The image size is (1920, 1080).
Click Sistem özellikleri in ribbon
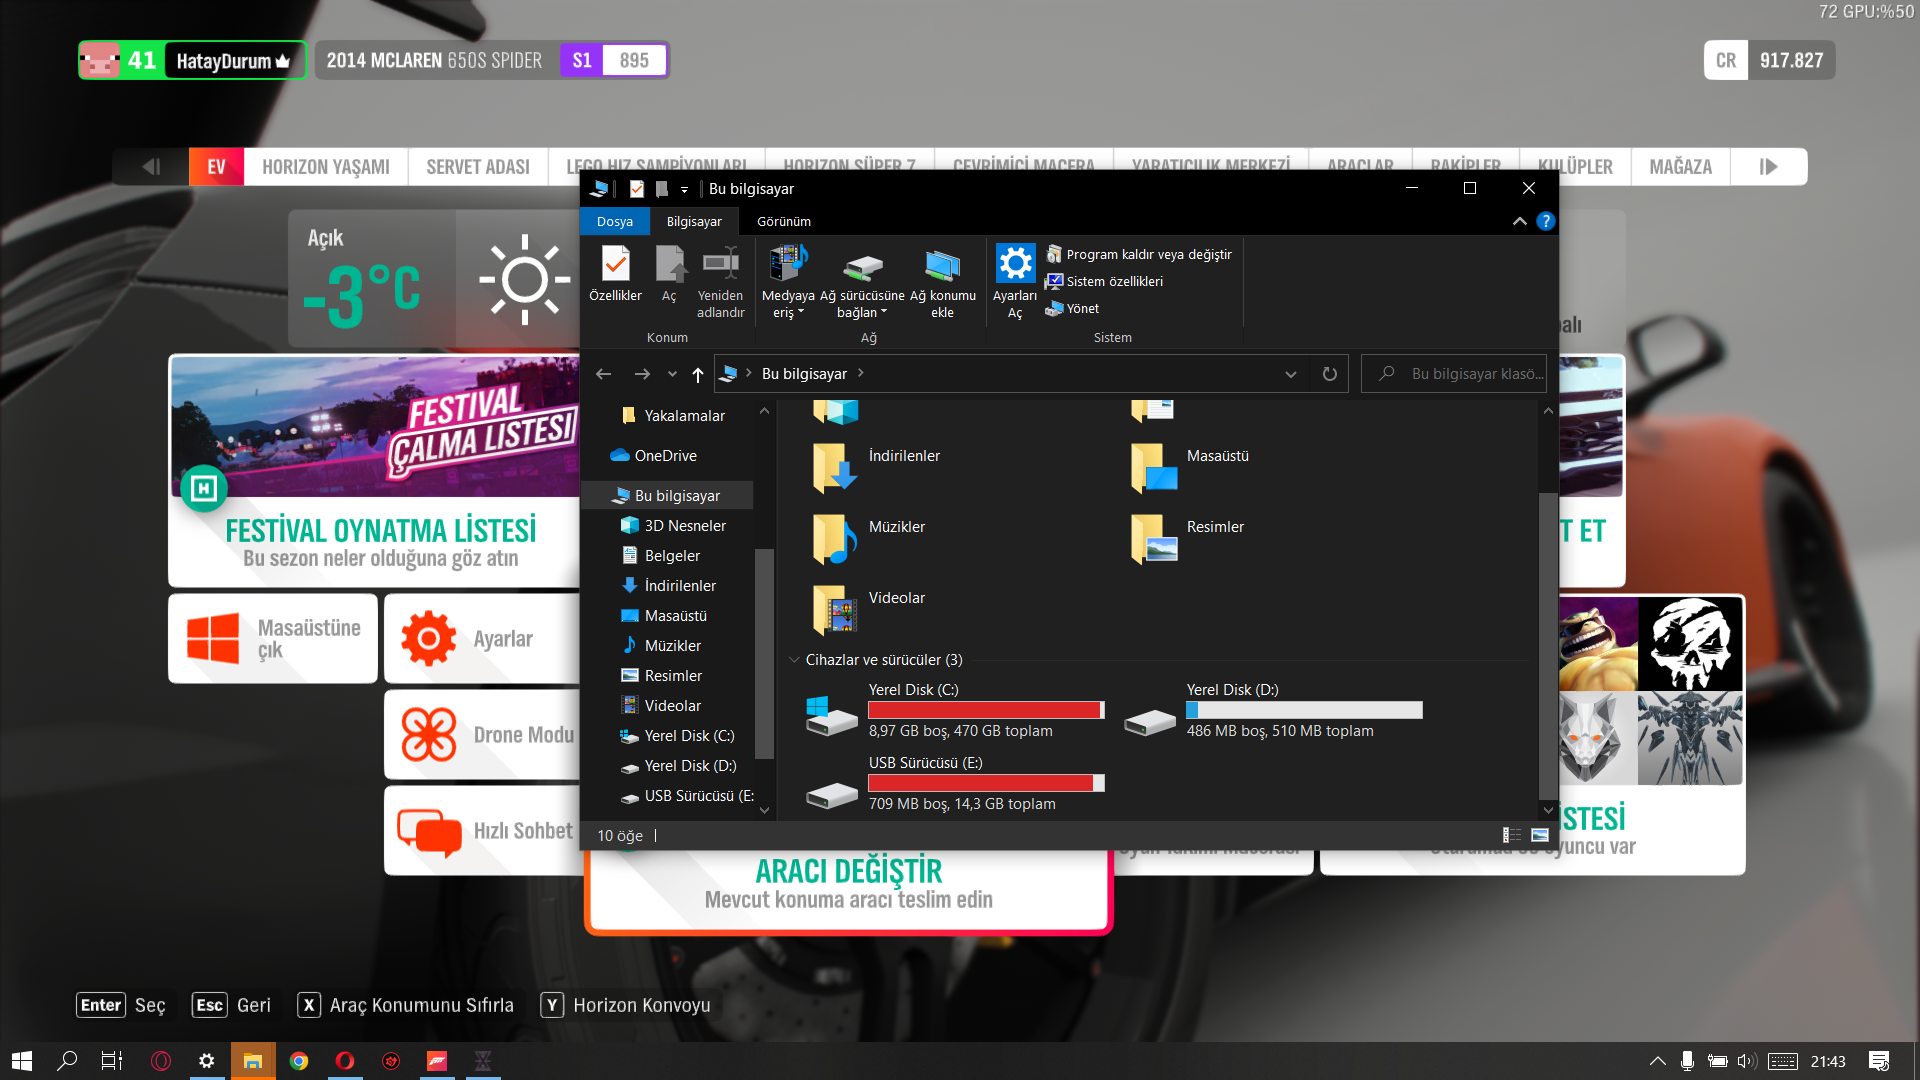coord(1114,281)
